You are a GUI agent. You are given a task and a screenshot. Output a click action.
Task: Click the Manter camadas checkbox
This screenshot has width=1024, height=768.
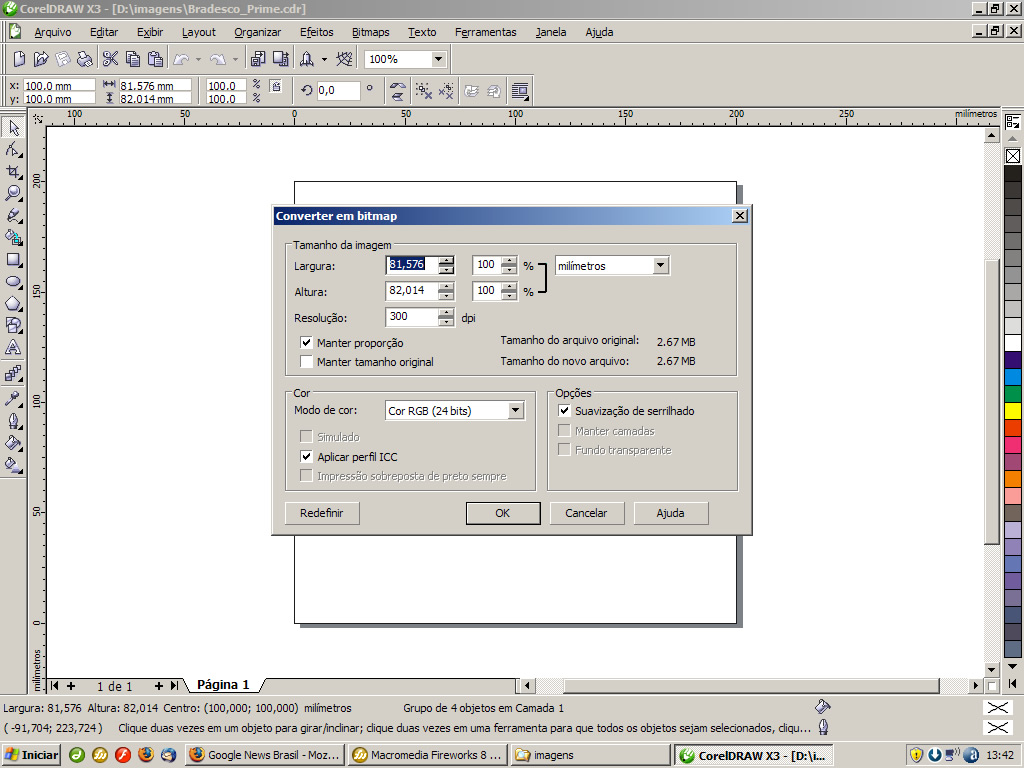tap(564, 430)
